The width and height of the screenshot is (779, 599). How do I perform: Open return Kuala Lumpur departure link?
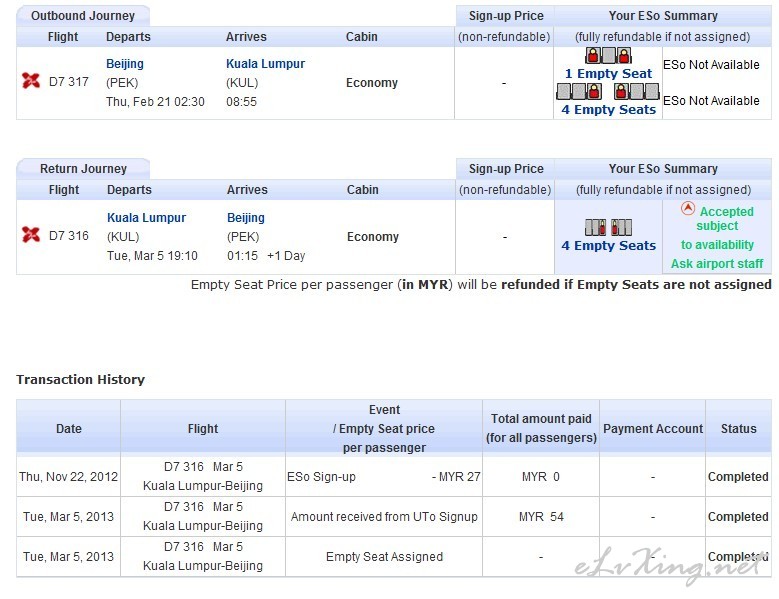tap(146, 218)
